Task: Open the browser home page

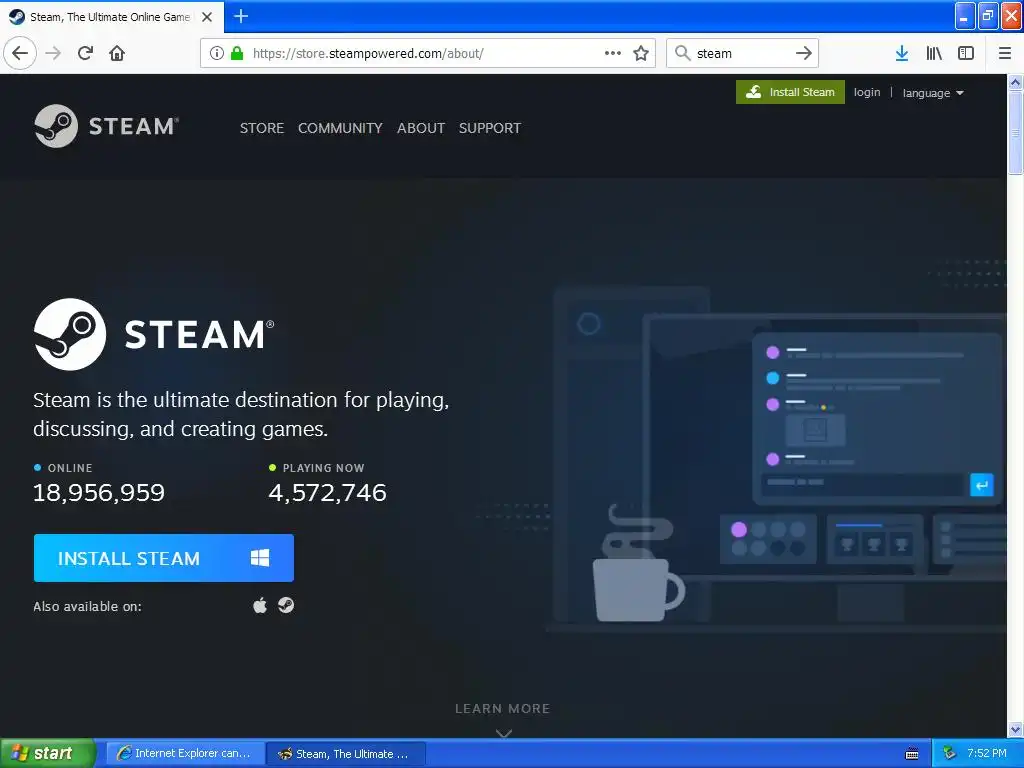Action: pos(117,53)
